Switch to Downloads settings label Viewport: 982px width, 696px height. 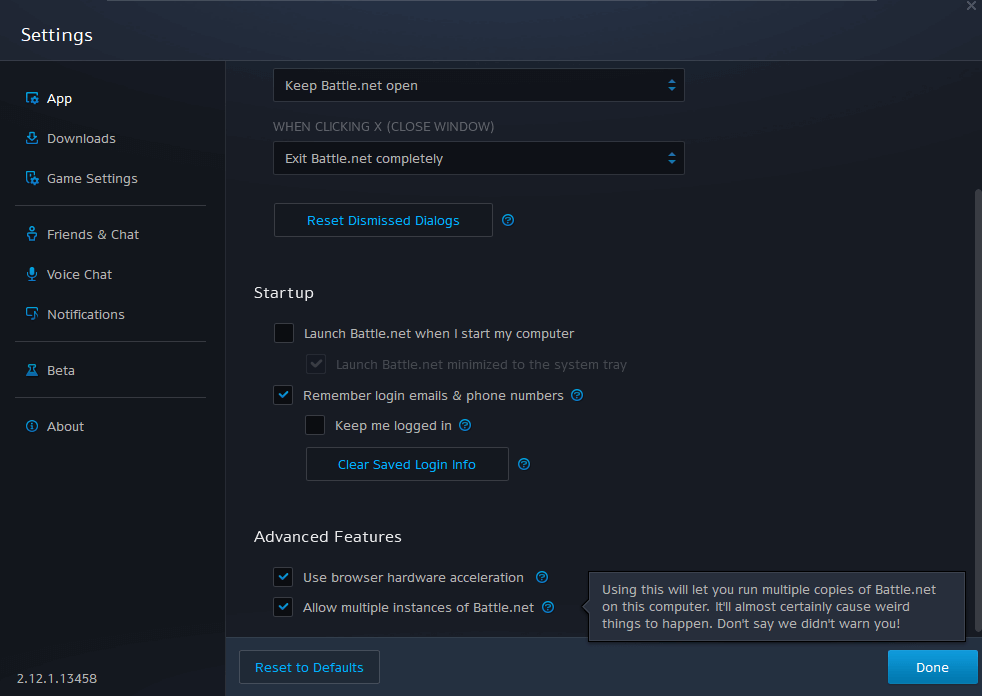point(81,138)
